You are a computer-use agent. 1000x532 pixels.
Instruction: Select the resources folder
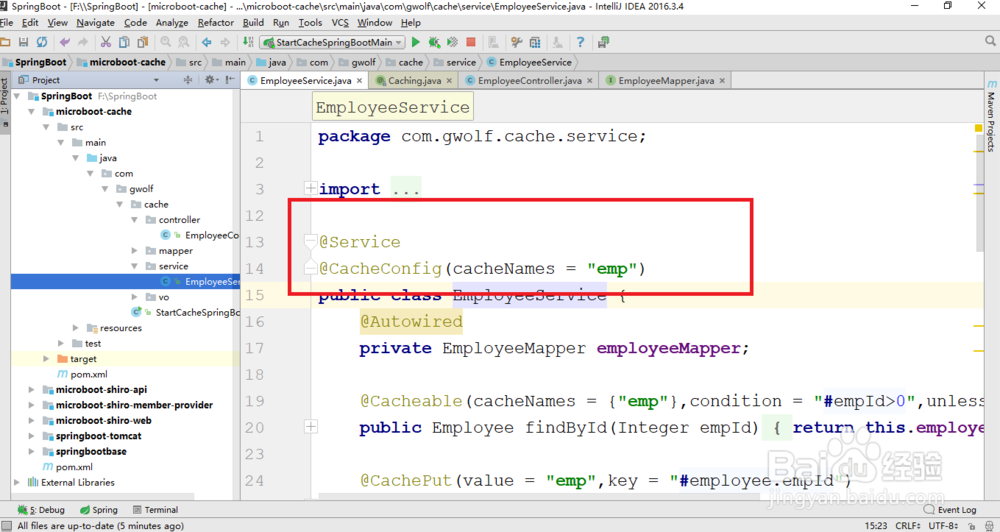[114, 328]
